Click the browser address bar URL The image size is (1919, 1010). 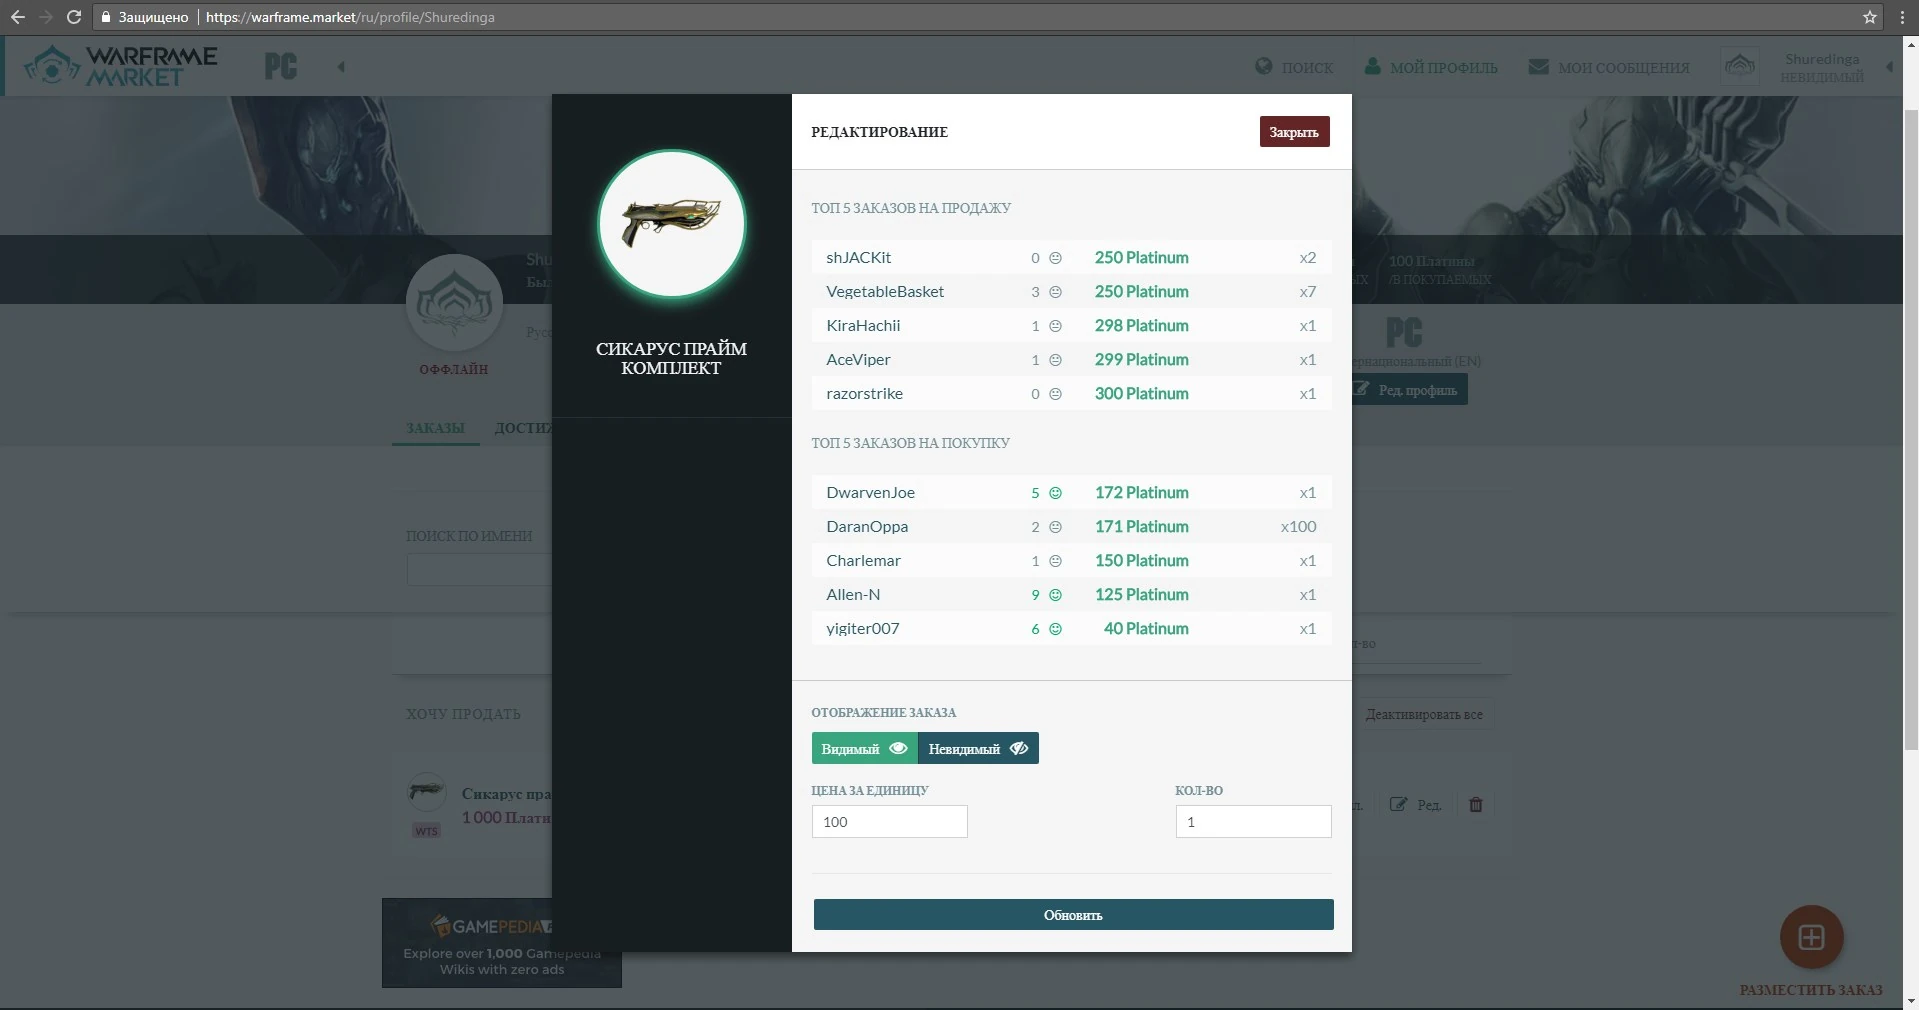point(350,17)
